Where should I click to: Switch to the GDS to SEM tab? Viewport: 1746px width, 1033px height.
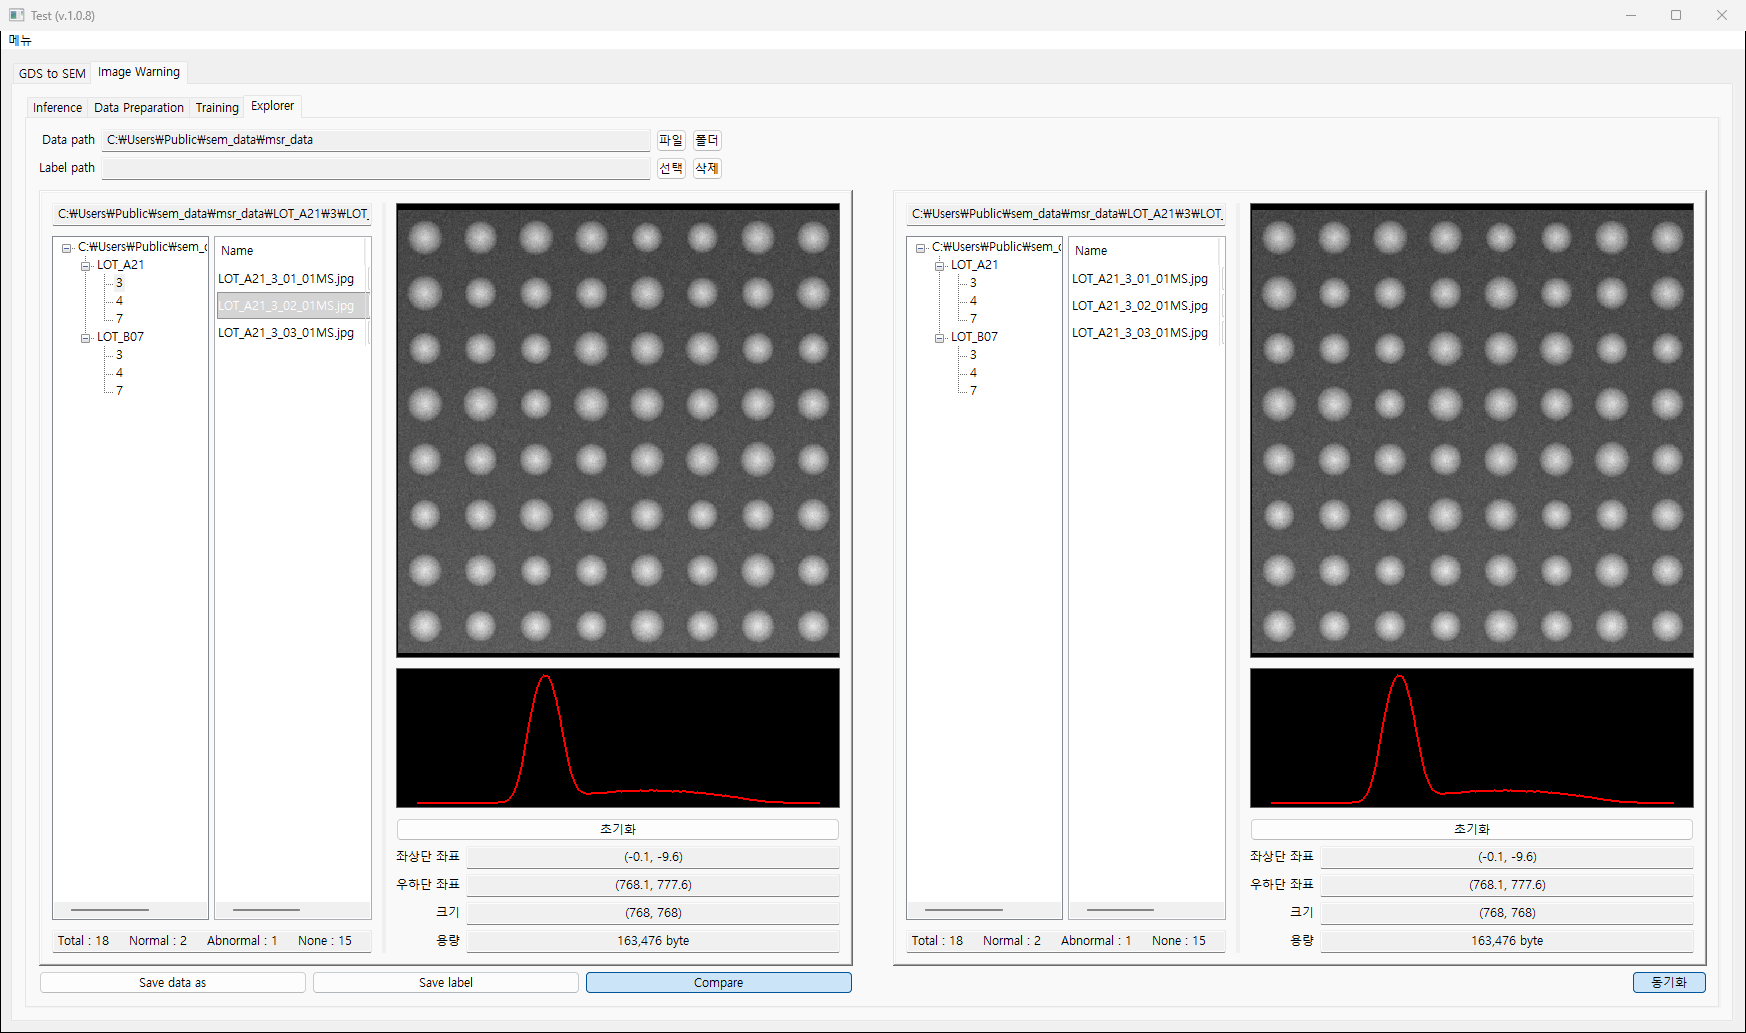(x=52, y=73)
